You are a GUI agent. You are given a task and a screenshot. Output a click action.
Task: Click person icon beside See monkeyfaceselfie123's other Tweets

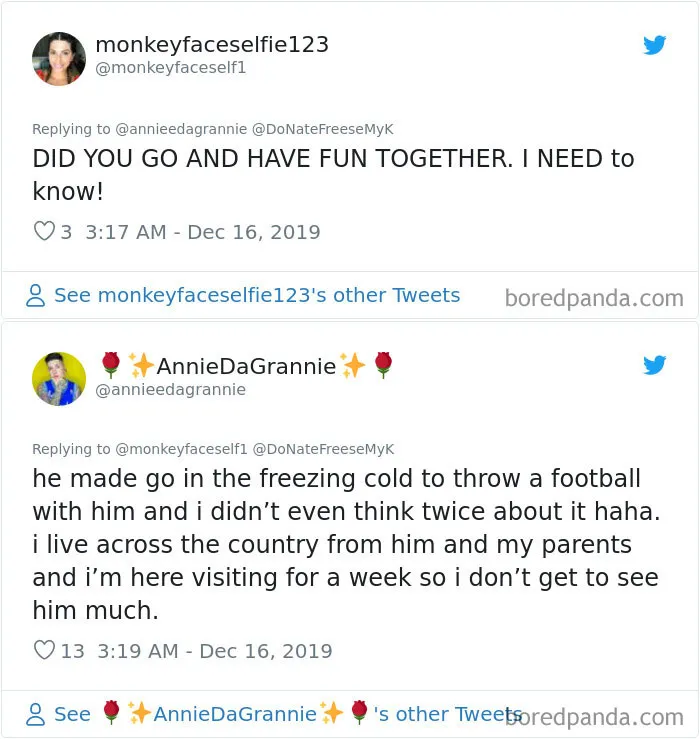35,296
